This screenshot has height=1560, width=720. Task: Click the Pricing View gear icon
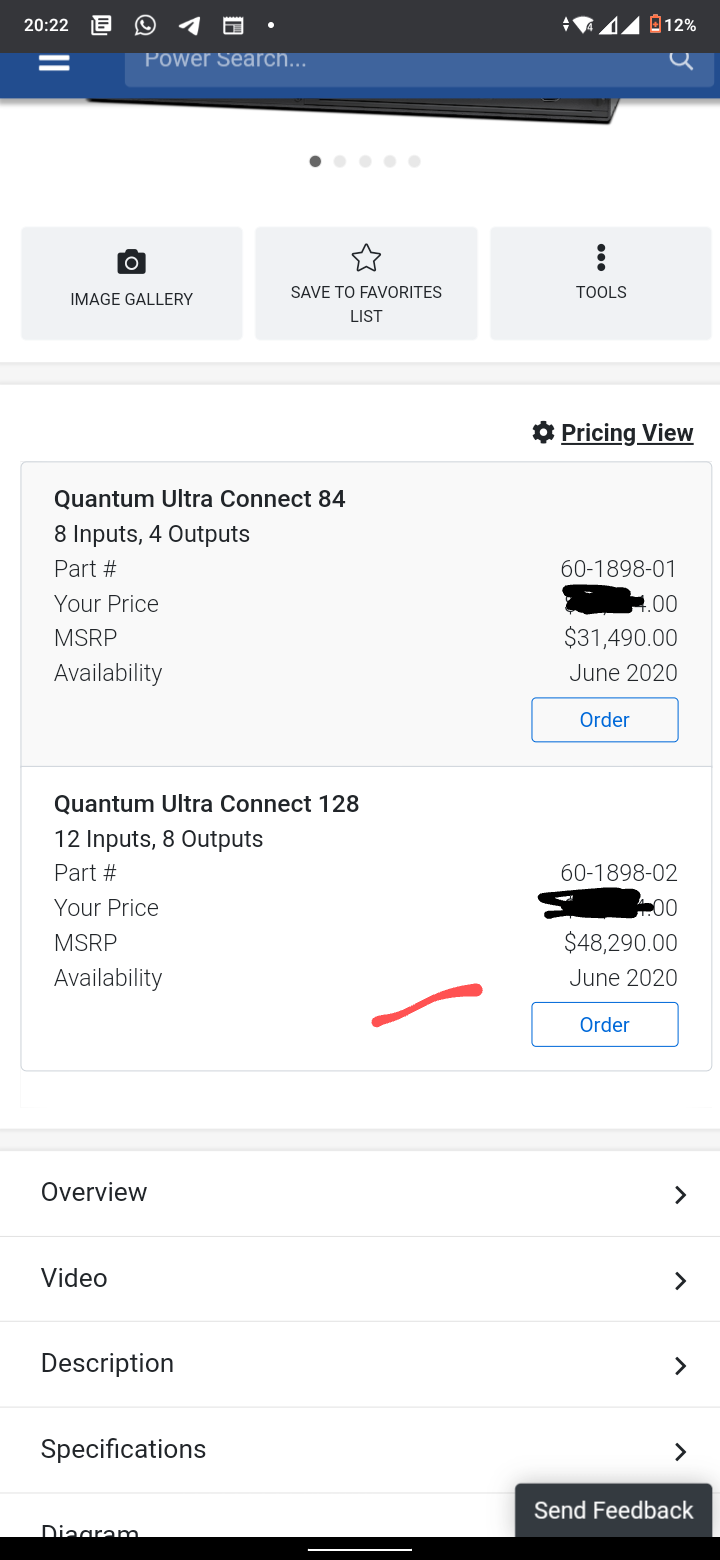pyautogui.click(x=543, y=432)
